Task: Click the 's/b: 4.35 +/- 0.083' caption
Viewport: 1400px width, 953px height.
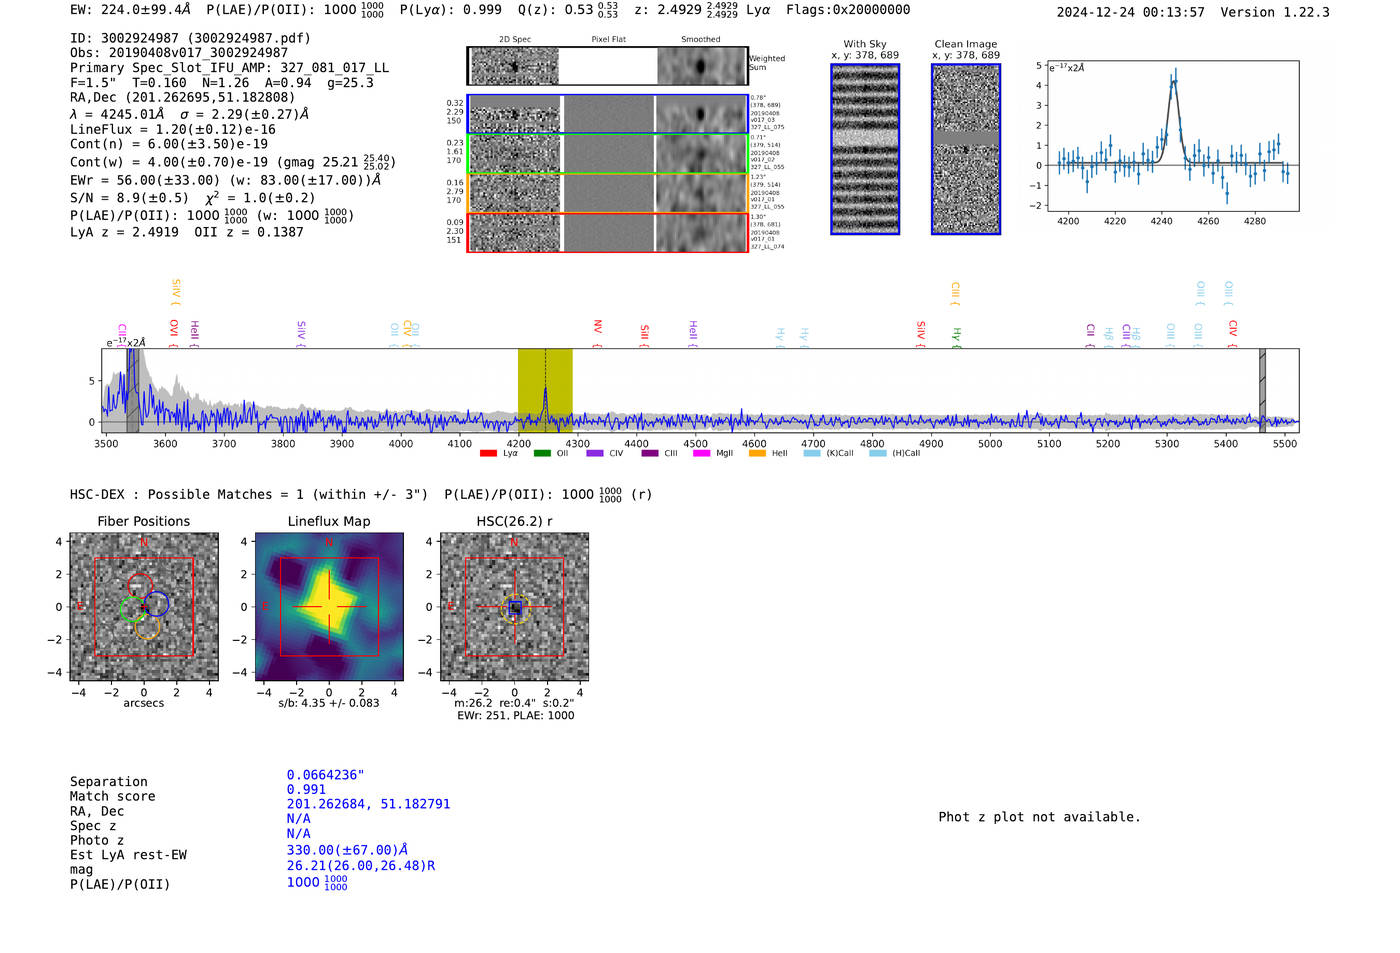Action: pos(329,703)
